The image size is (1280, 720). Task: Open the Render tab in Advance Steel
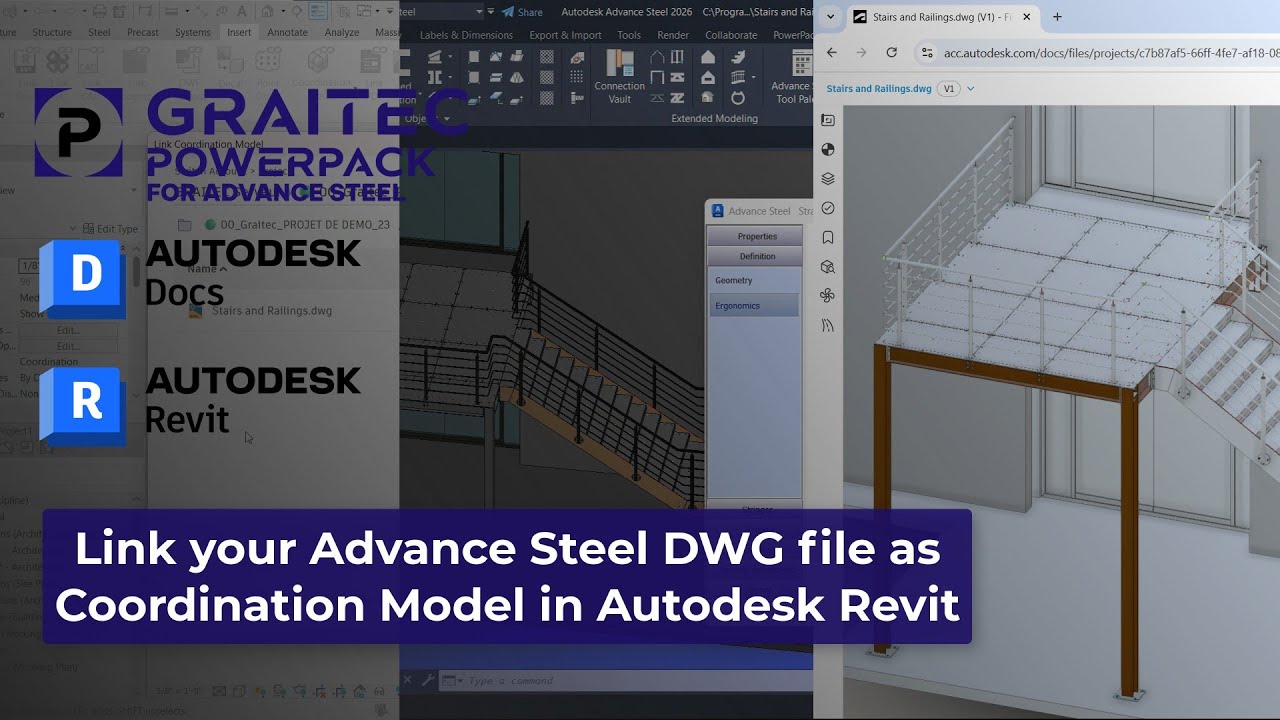(x=673, y=35)
